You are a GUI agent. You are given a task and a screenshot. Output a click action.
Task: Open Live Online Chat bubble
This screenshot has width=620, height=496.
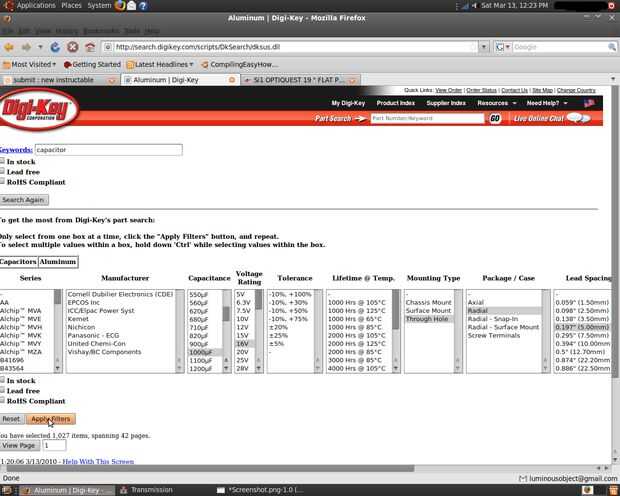[x=578, y=118]
